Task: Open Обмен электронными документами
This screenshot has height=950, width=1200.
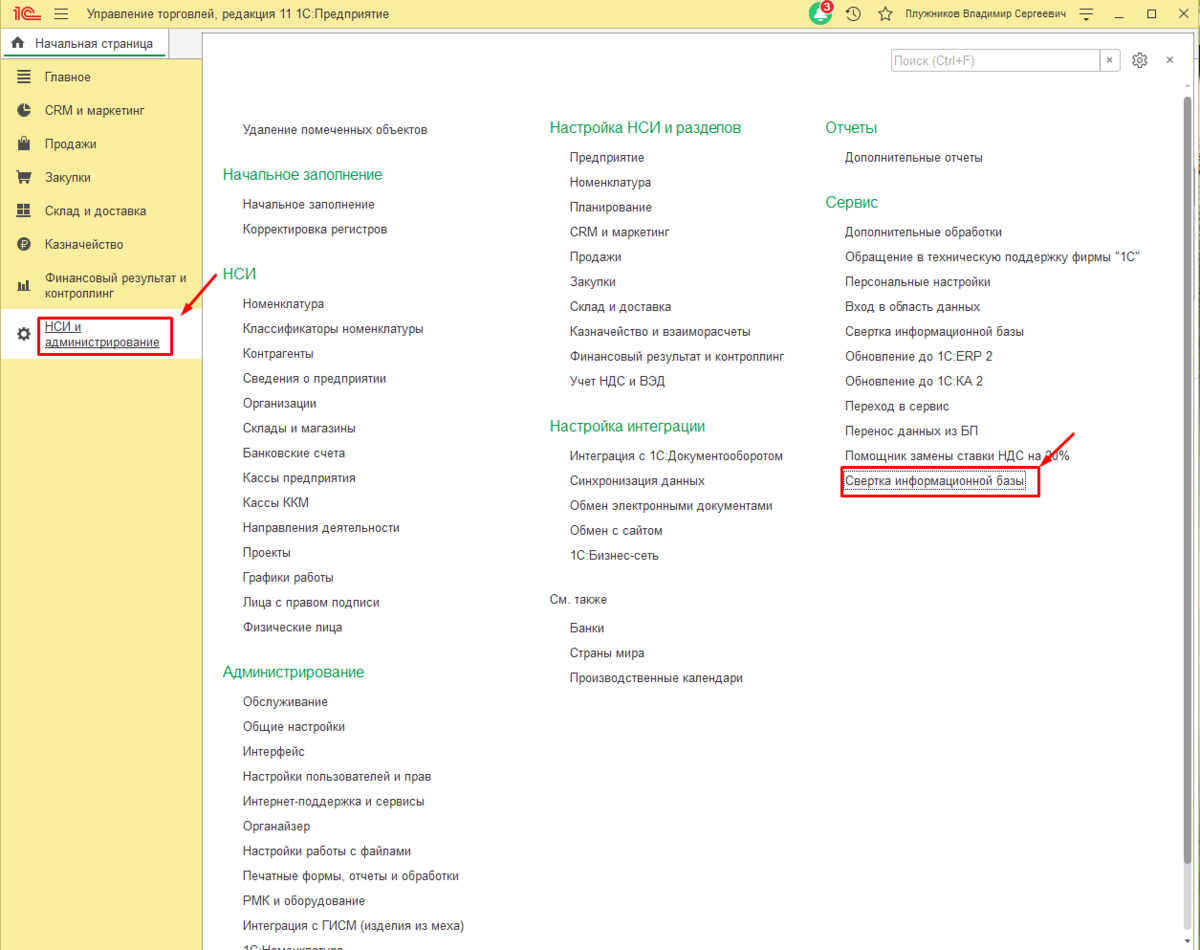Action: [671, 506]
